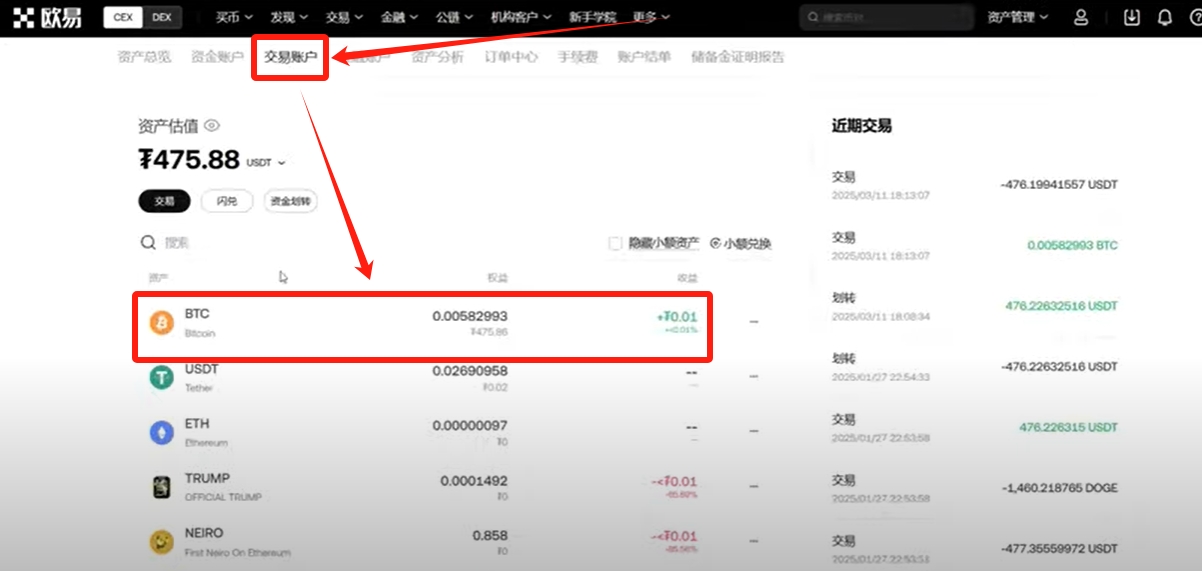This screenshot has height=571, width=1202.
Task: Click the green 476.22632516 USDT transfer entry
Action: [x=1061, y=306]
